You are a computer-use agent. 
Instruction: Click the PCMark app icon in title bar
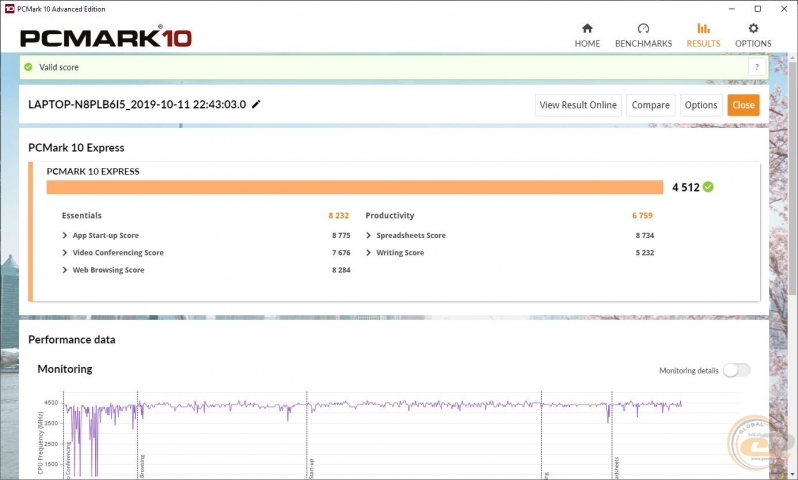pyautogui.click(x=9, y=9)
